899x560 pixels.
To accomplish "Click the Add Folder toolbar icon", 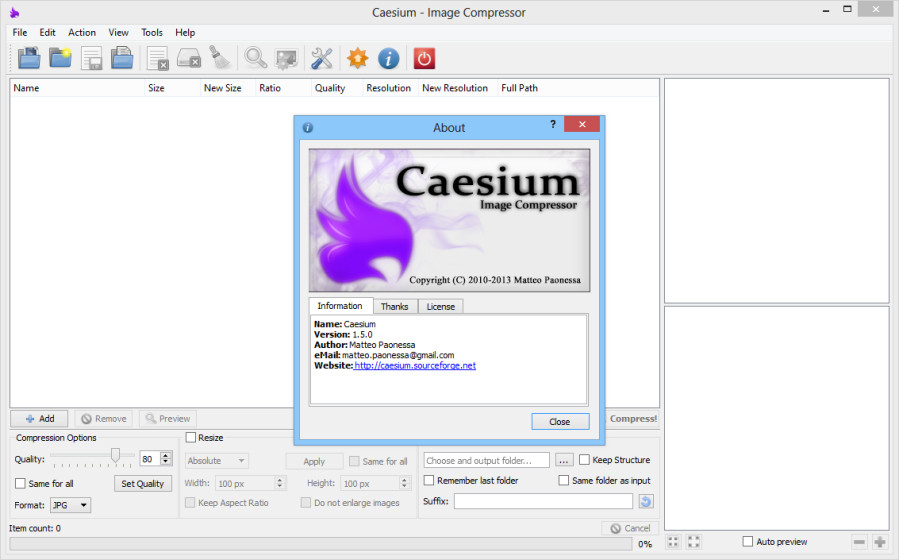I will 60,58.
